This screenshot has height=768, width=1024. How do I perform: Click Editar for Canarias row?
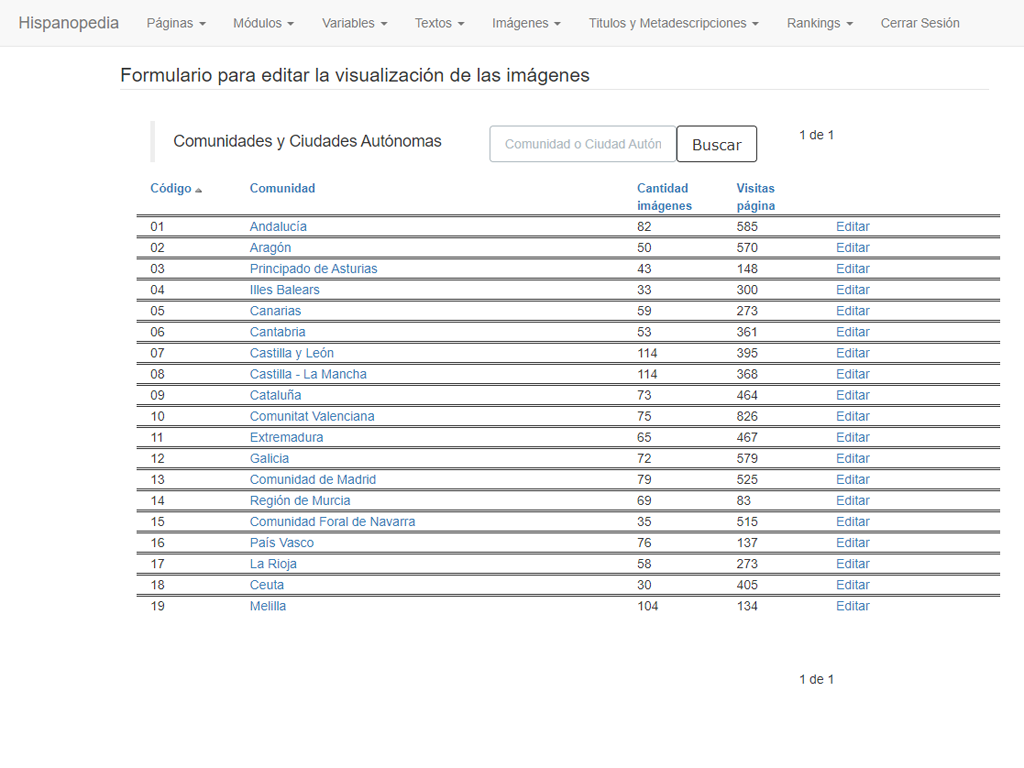(853, 311)
